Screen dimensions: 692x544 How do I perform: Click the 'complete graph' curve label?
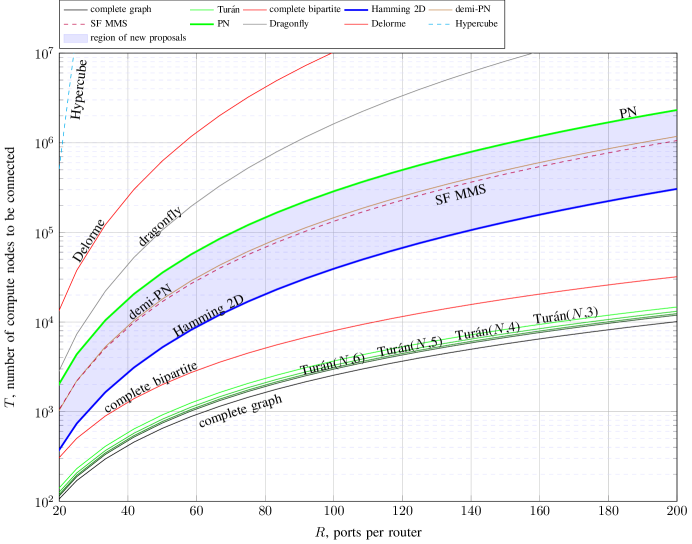point(241,411)
